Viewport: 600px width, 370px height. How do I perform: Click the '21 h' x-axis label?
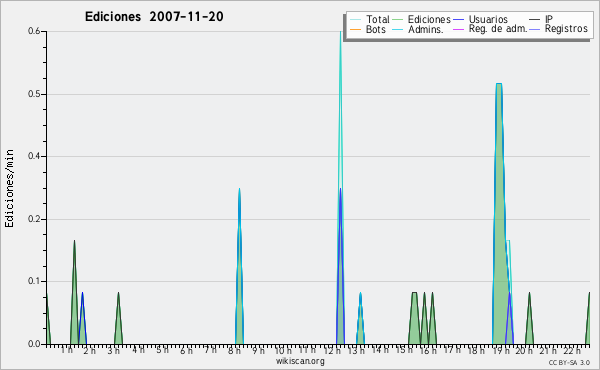pyautogui.click(x=548, y=351)
